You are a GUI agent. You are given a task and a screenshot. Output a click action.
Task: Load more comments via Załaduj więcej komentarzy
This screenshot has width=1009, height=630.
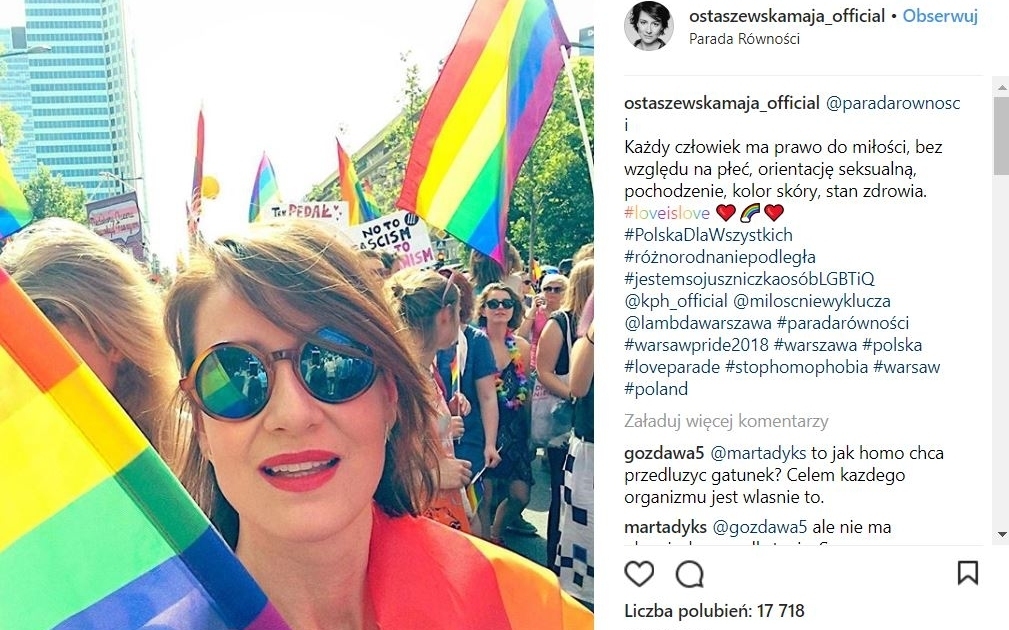(726, 421)
